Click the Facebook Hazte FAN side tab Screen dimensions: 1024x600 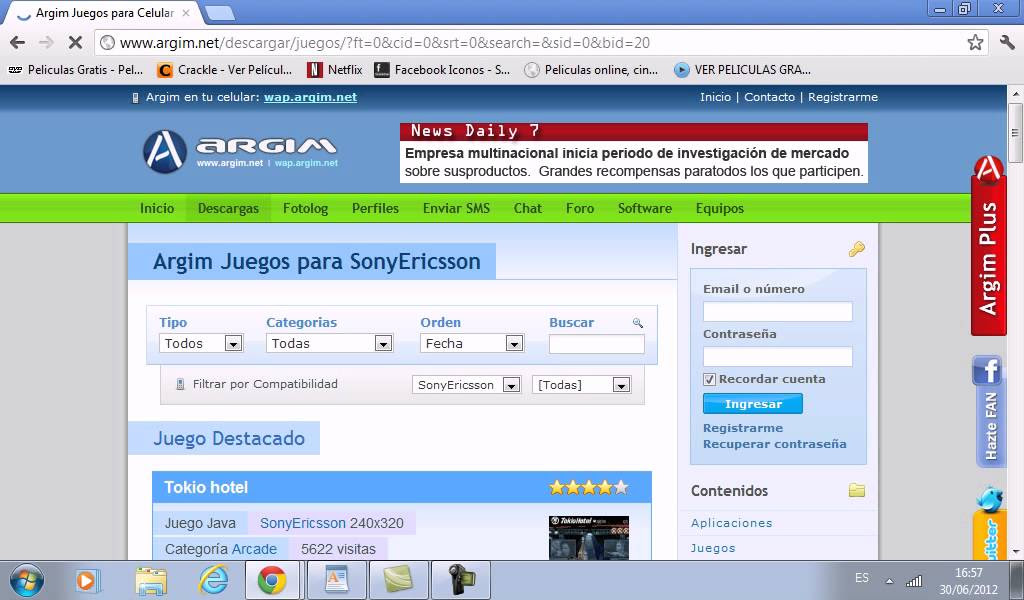coord(989,411)
